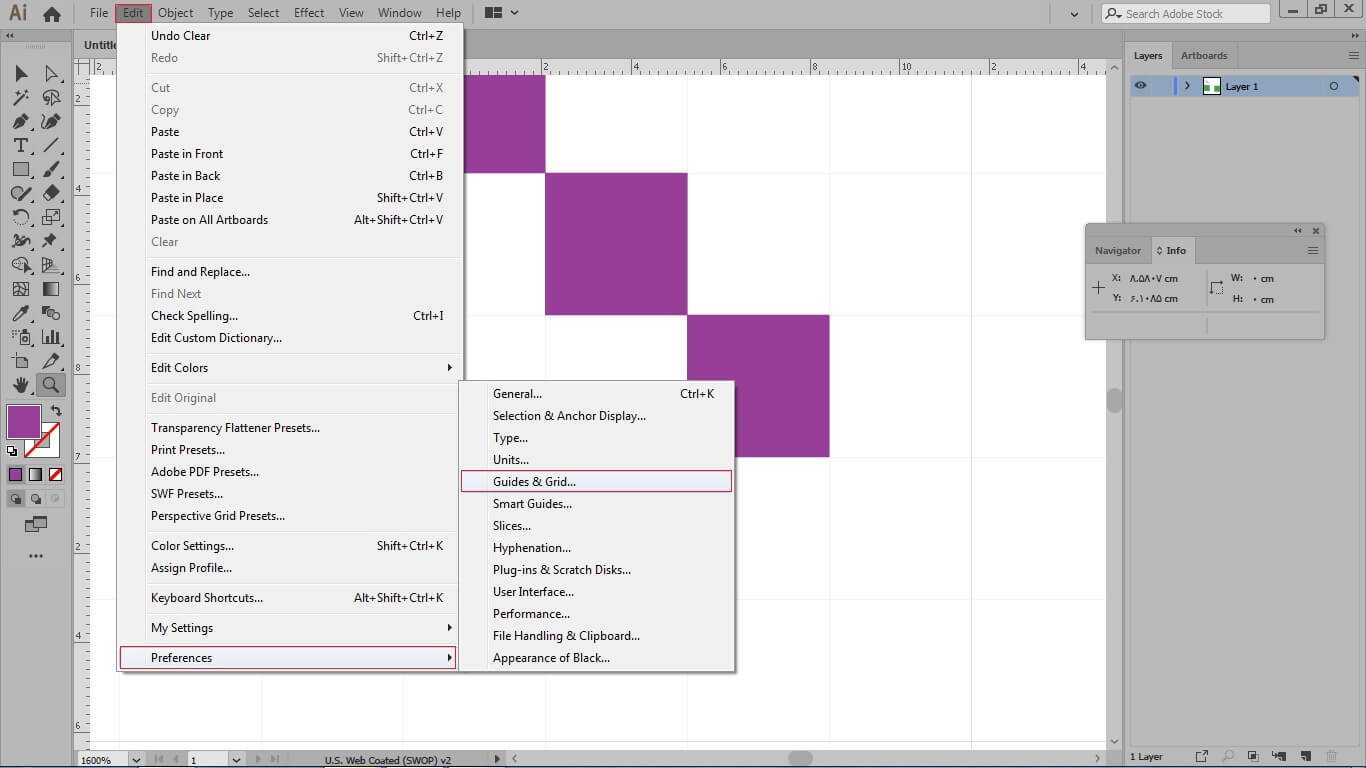
Task: Click Layer 1 target circle
Action: (x=1333, y=87)
